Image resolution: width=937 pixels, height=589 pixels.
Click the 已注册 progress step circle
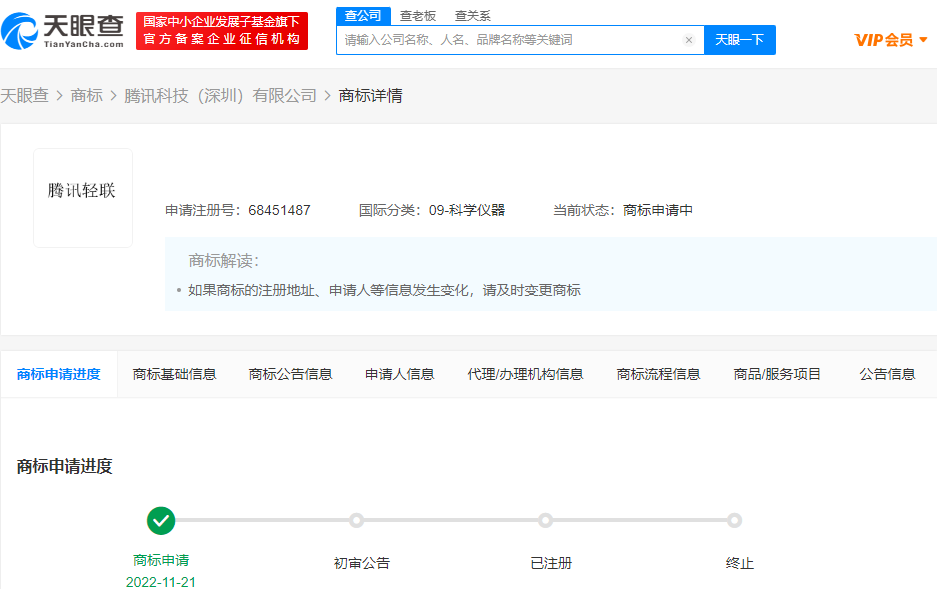(x=545, y=520)
